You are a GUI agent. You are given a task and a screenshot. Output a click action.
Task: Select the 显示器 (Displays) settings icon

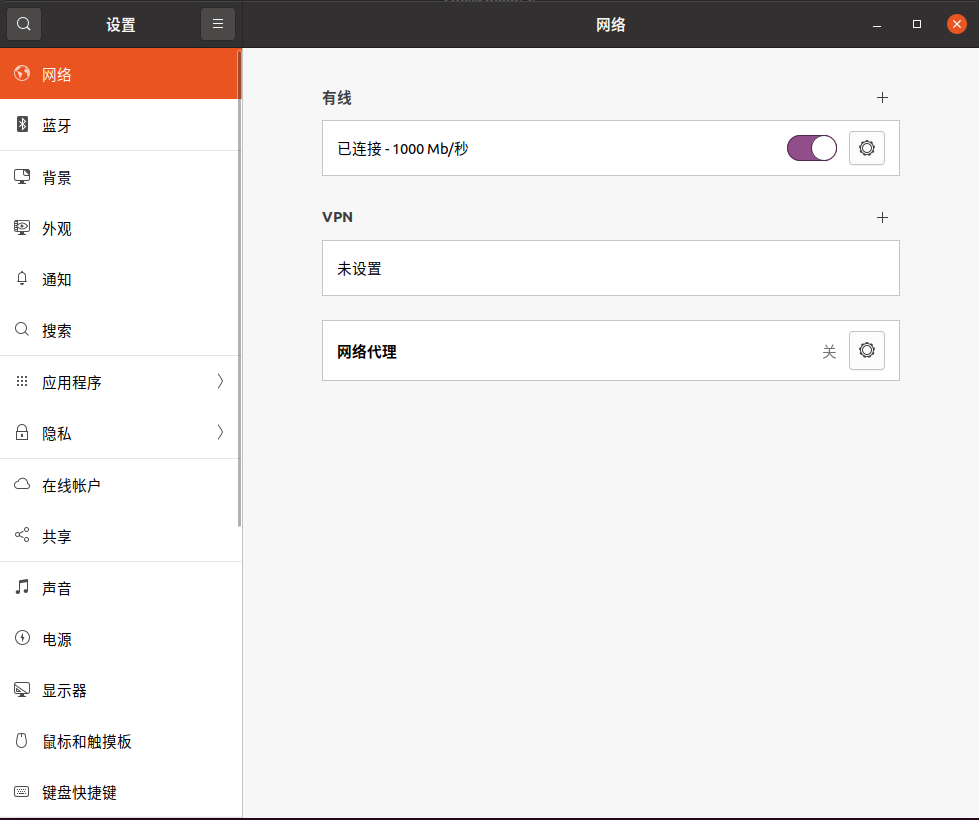click(21, 690)
